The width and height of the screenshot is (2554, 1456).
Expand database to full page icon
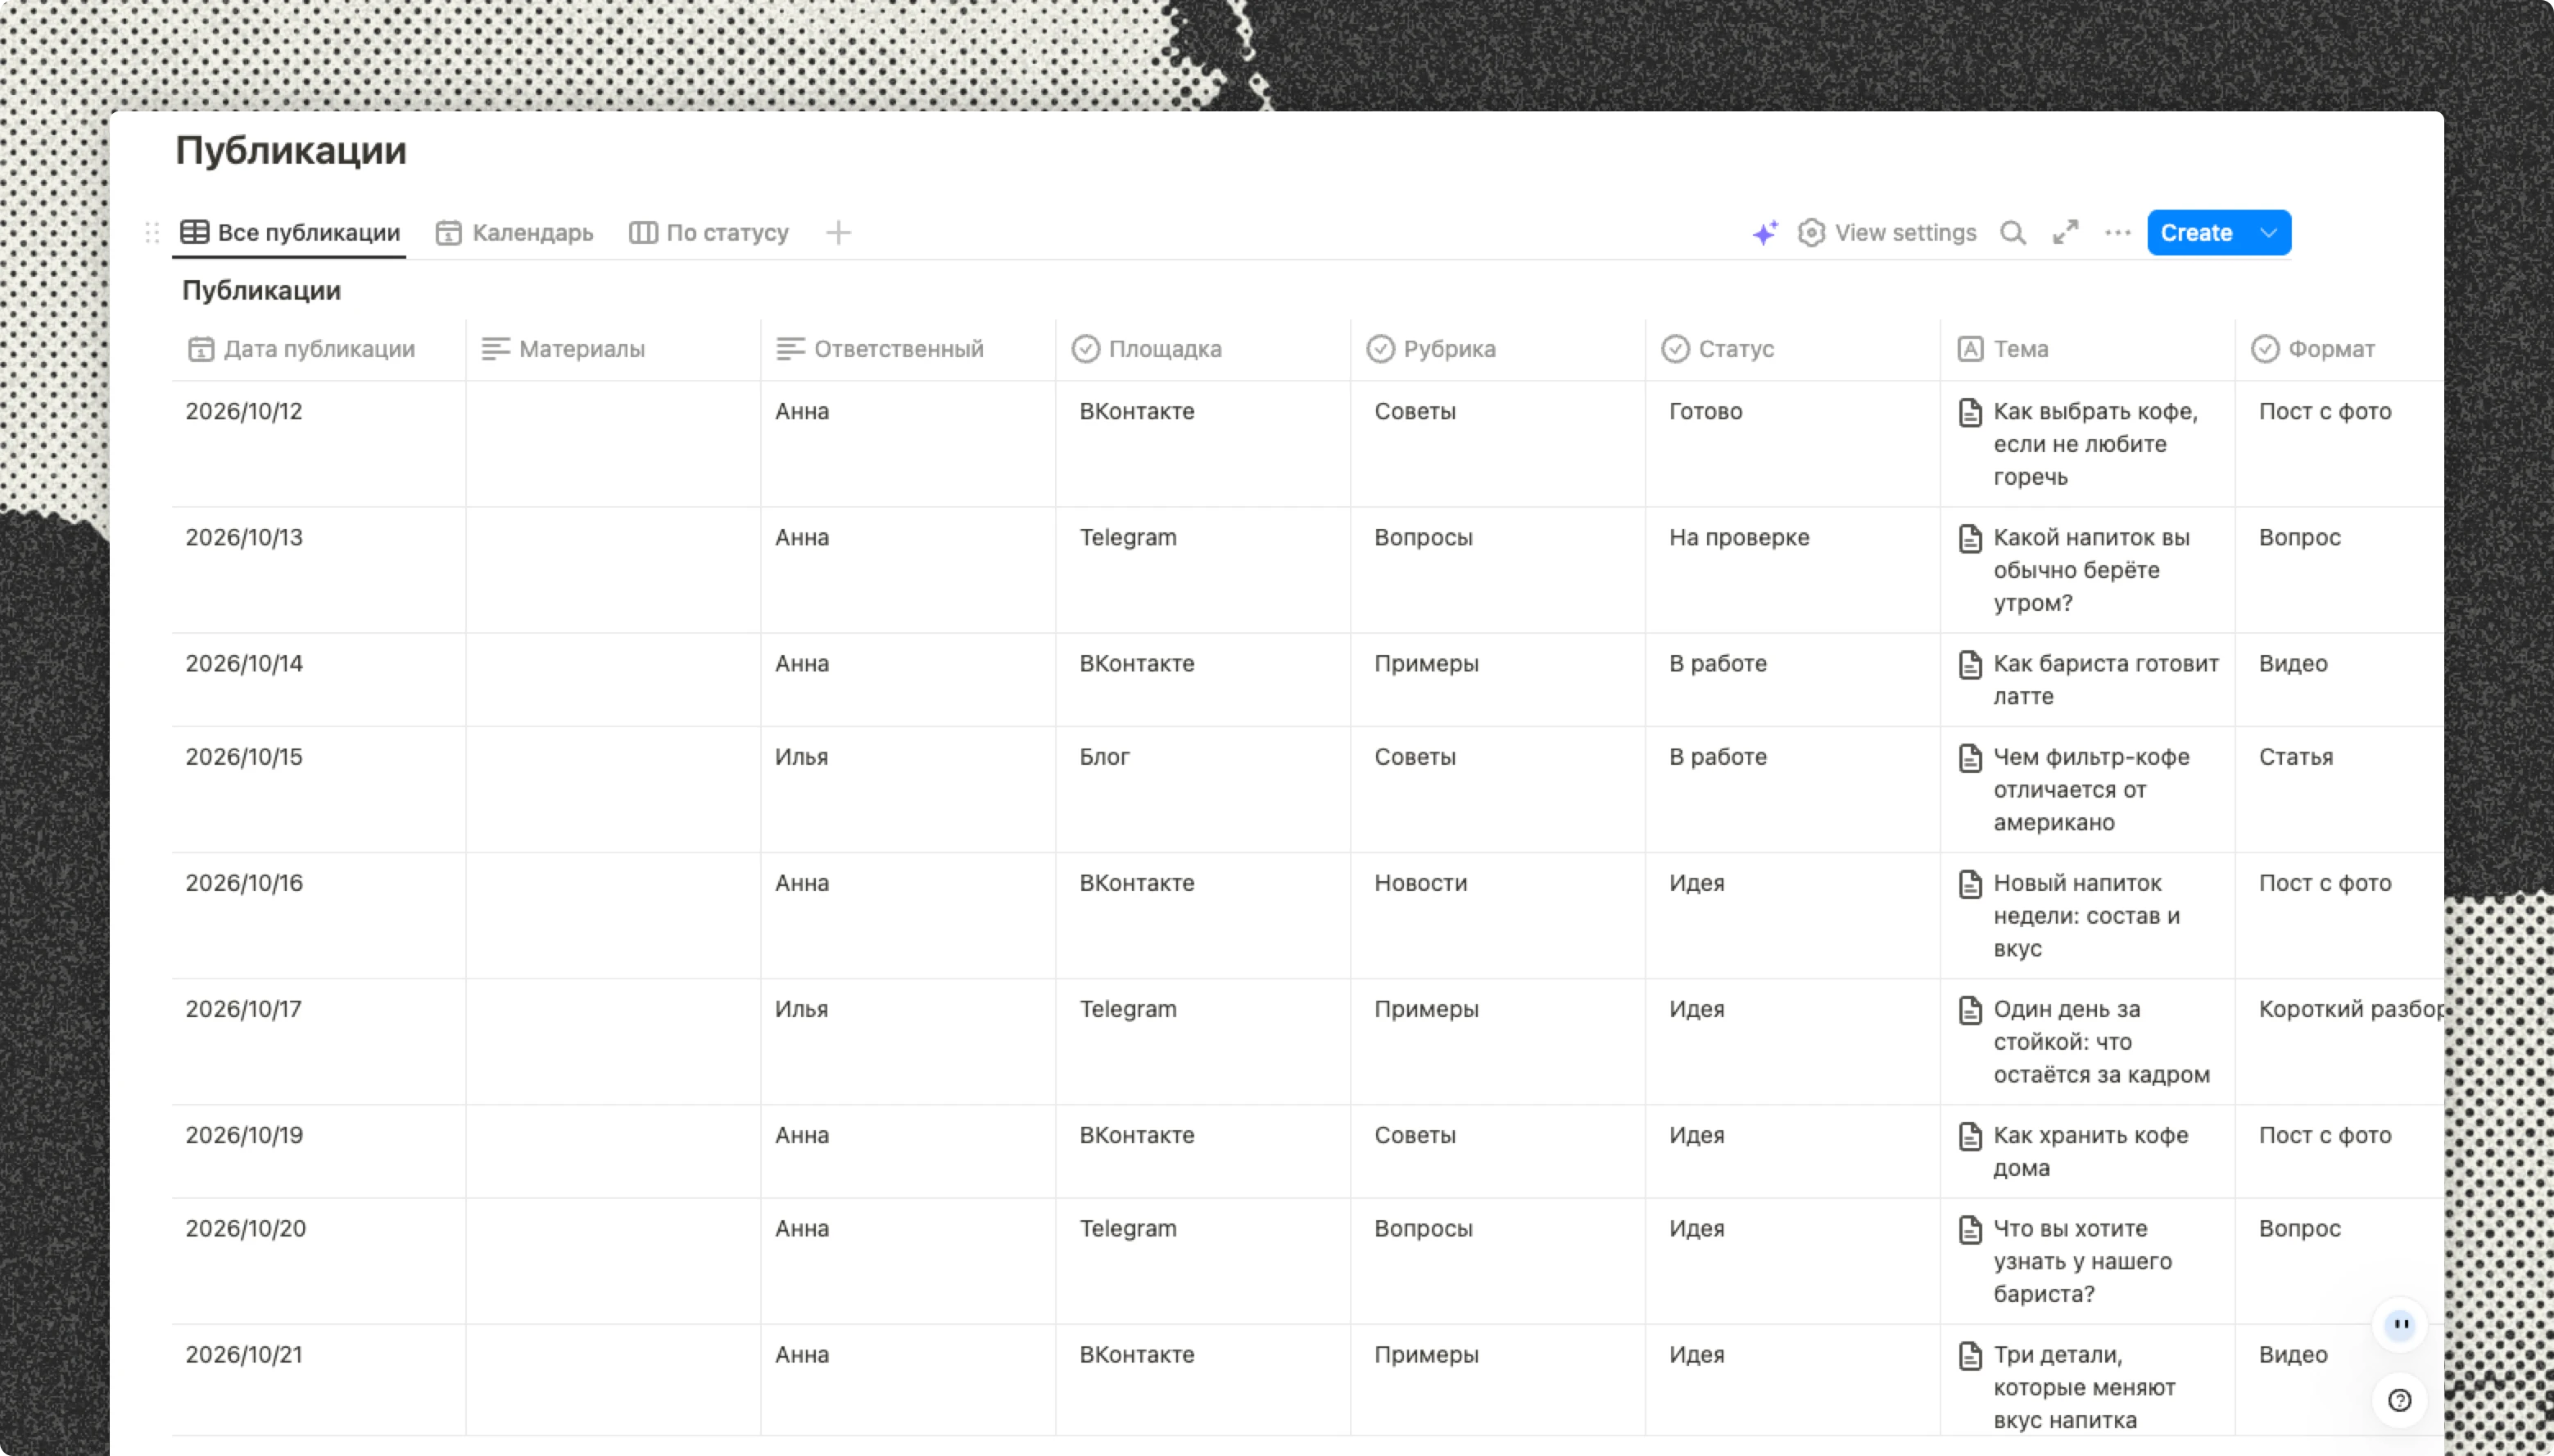(x=2066, y=233)
